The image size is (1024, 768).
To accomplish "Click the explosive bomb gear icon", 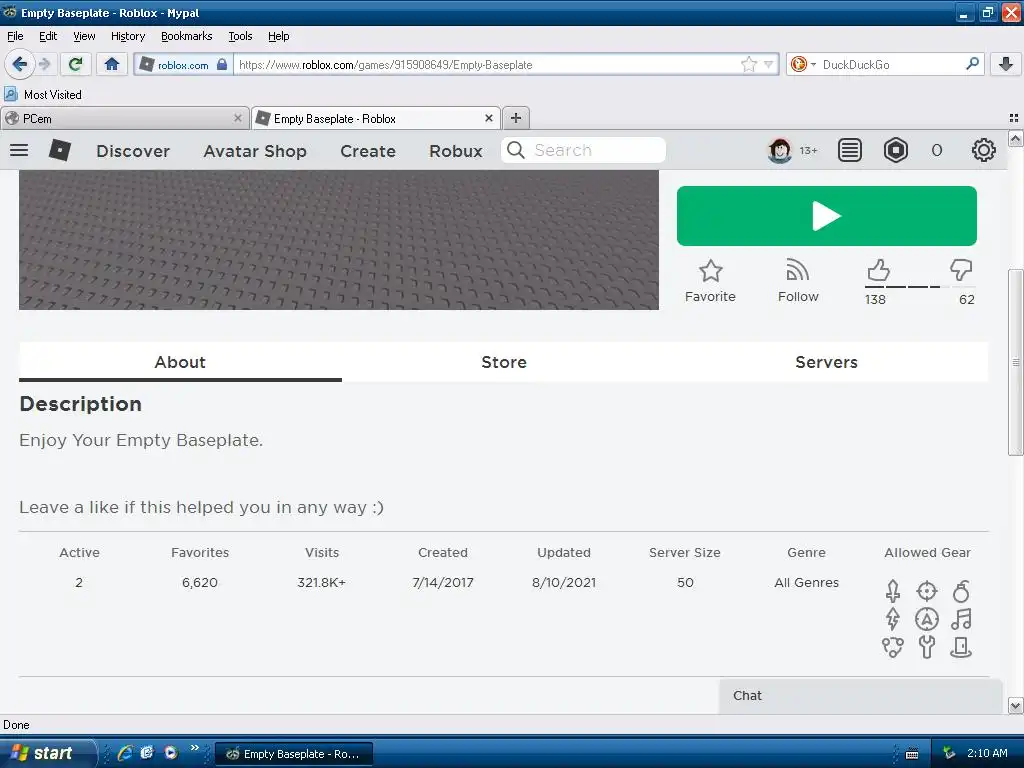I will [x=961, y=591].
